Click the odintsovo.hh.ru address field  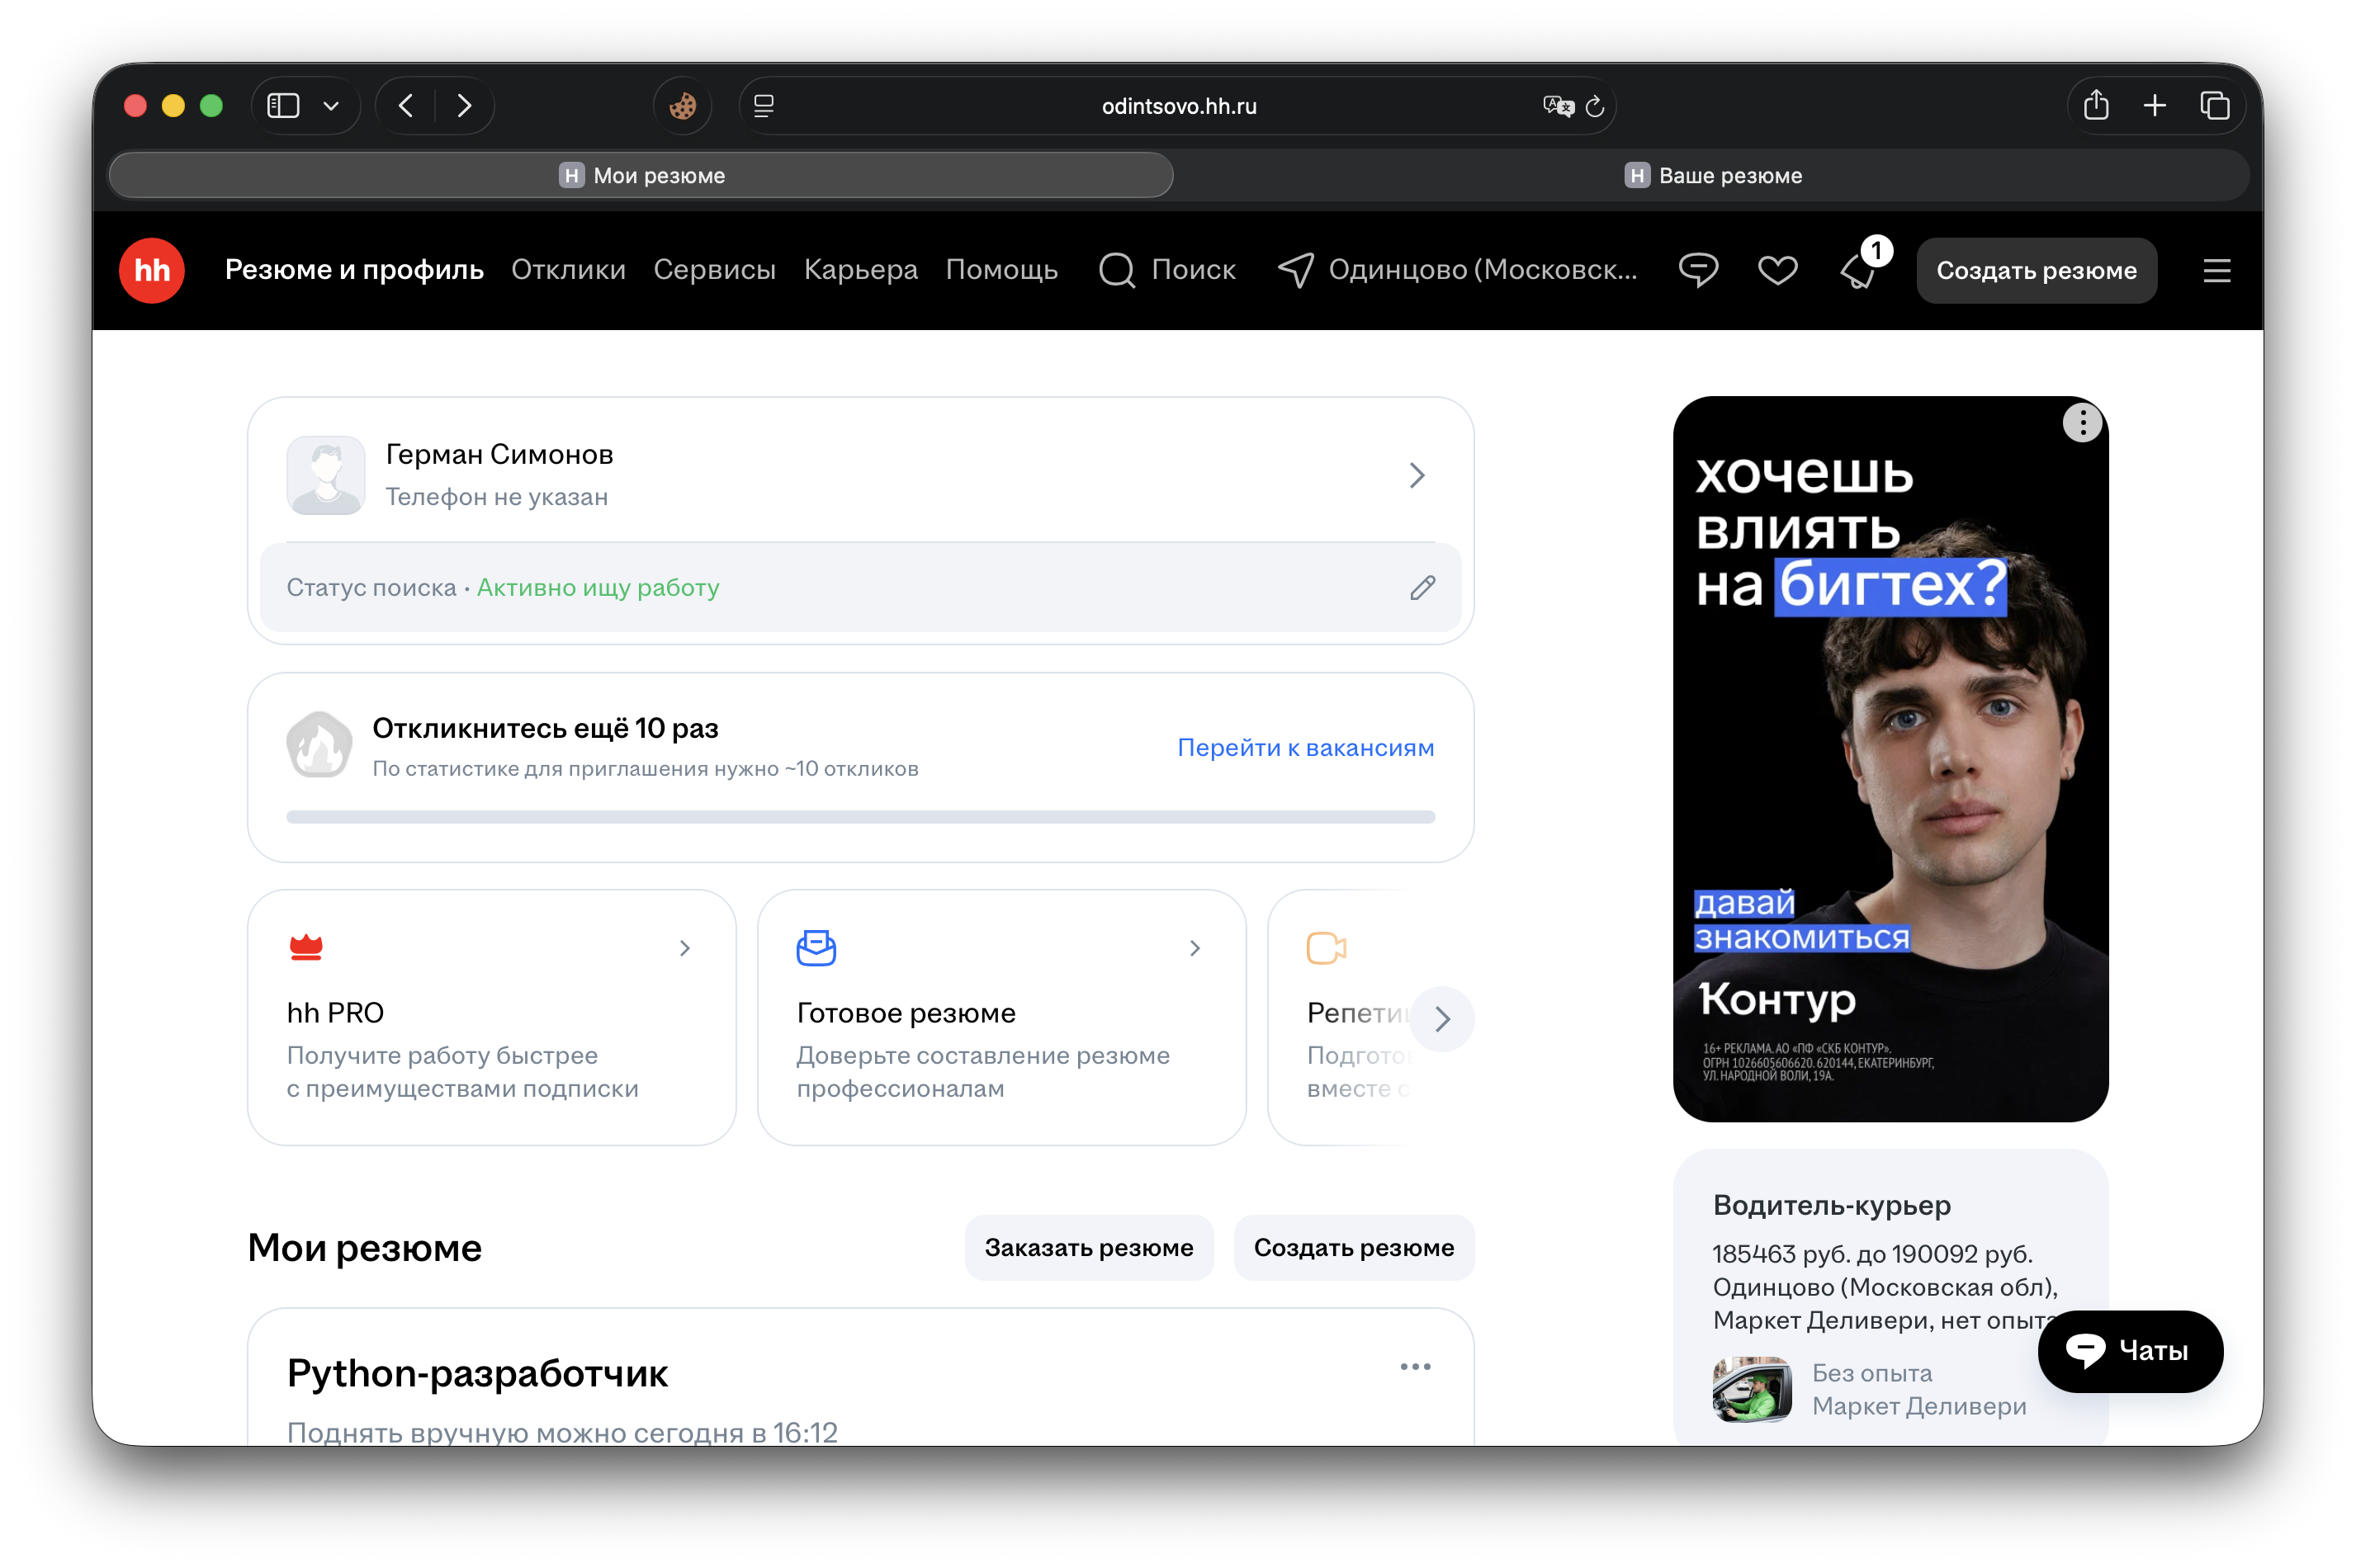1178,106
